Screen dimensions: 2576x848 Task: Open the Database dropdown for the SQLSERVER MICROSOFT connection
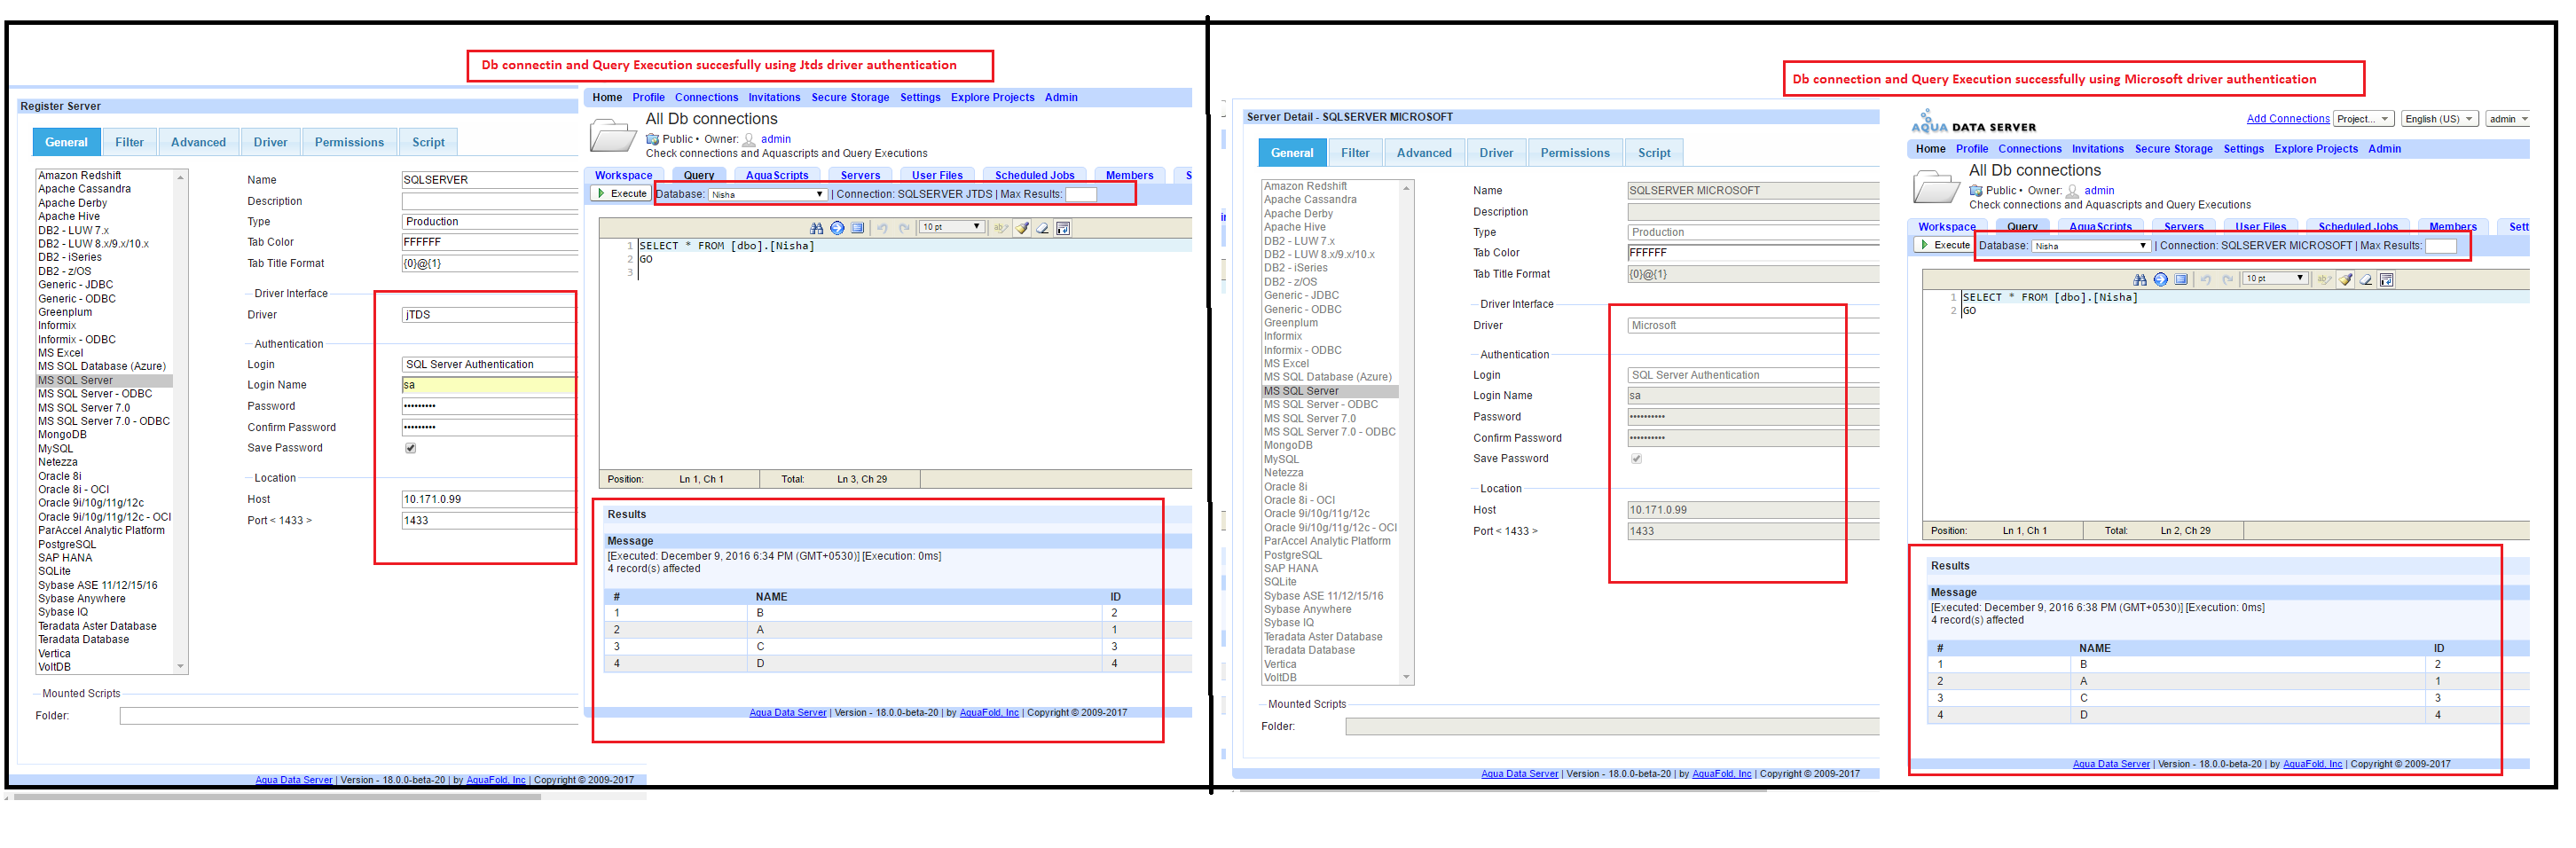[x=2090, y=246]
